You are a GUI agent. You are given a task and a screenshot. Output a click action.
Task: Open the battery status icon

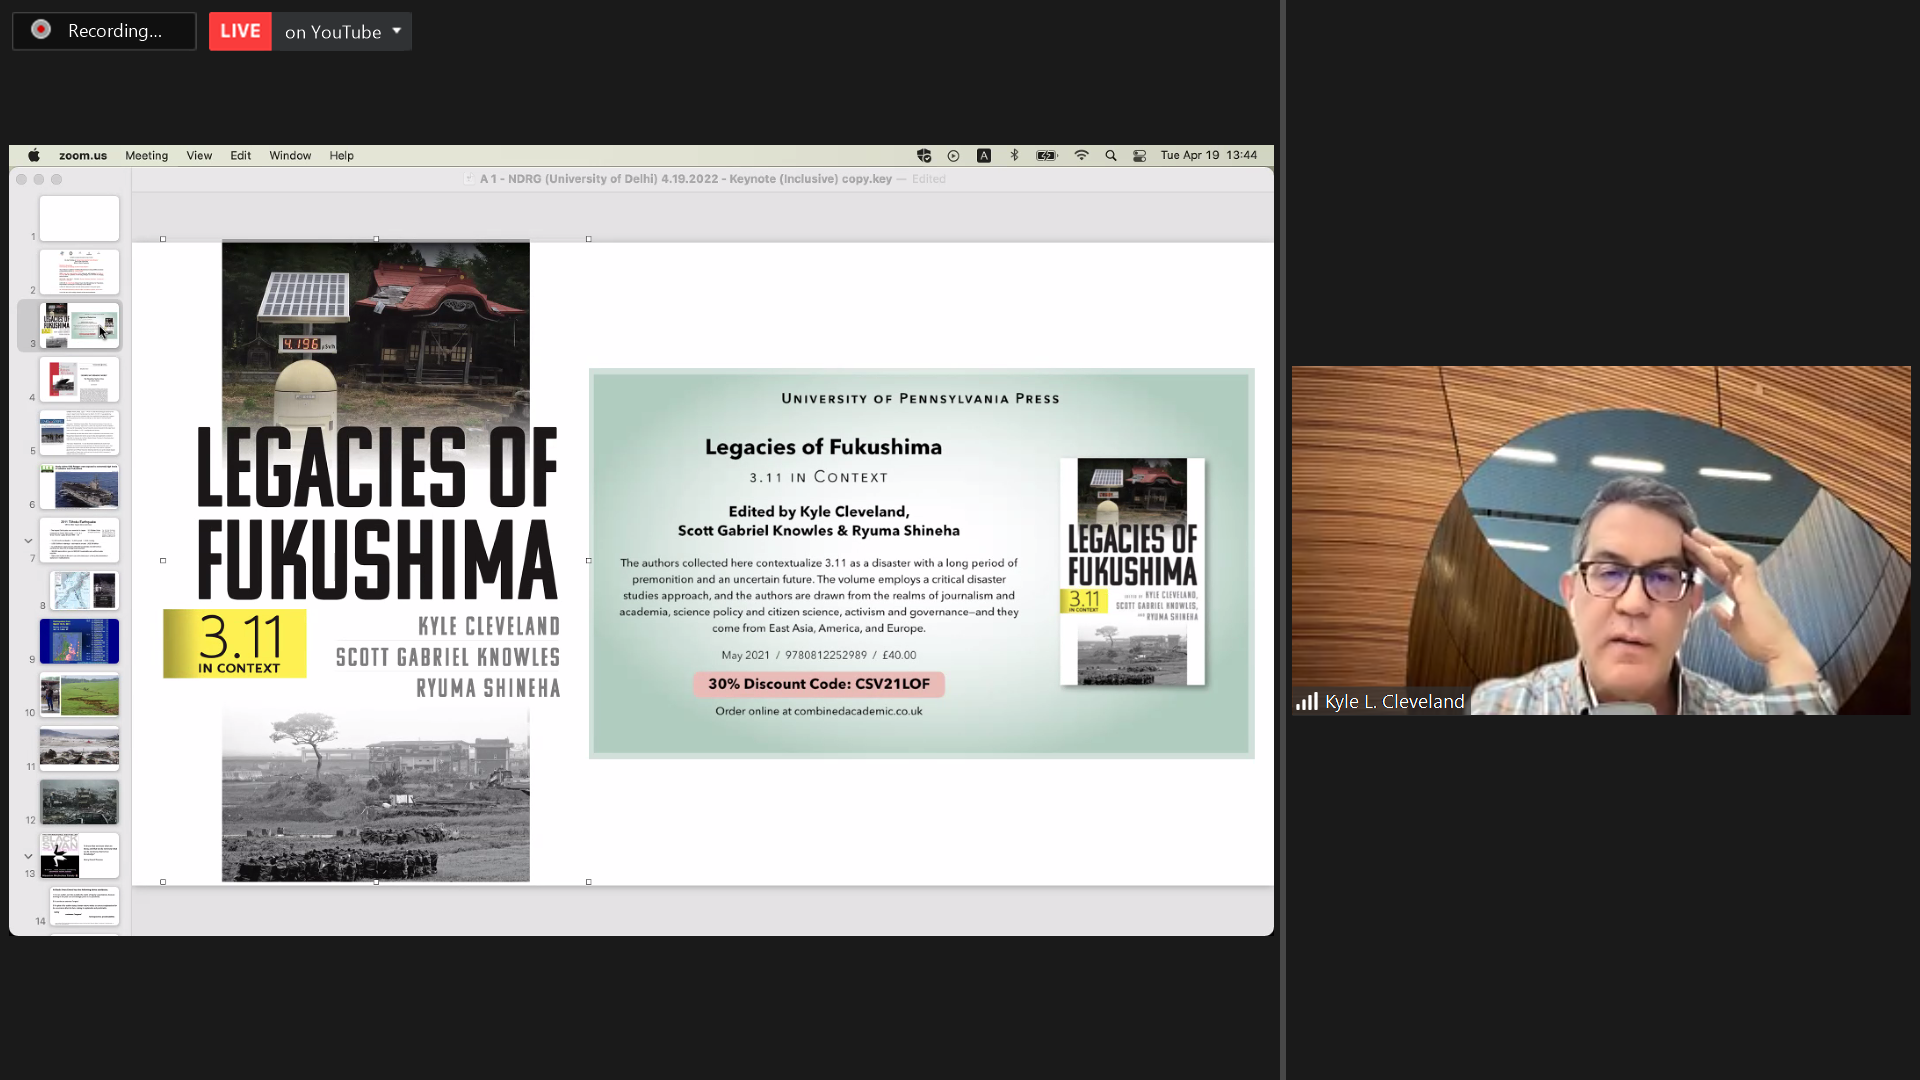[x=1046, y=156]
